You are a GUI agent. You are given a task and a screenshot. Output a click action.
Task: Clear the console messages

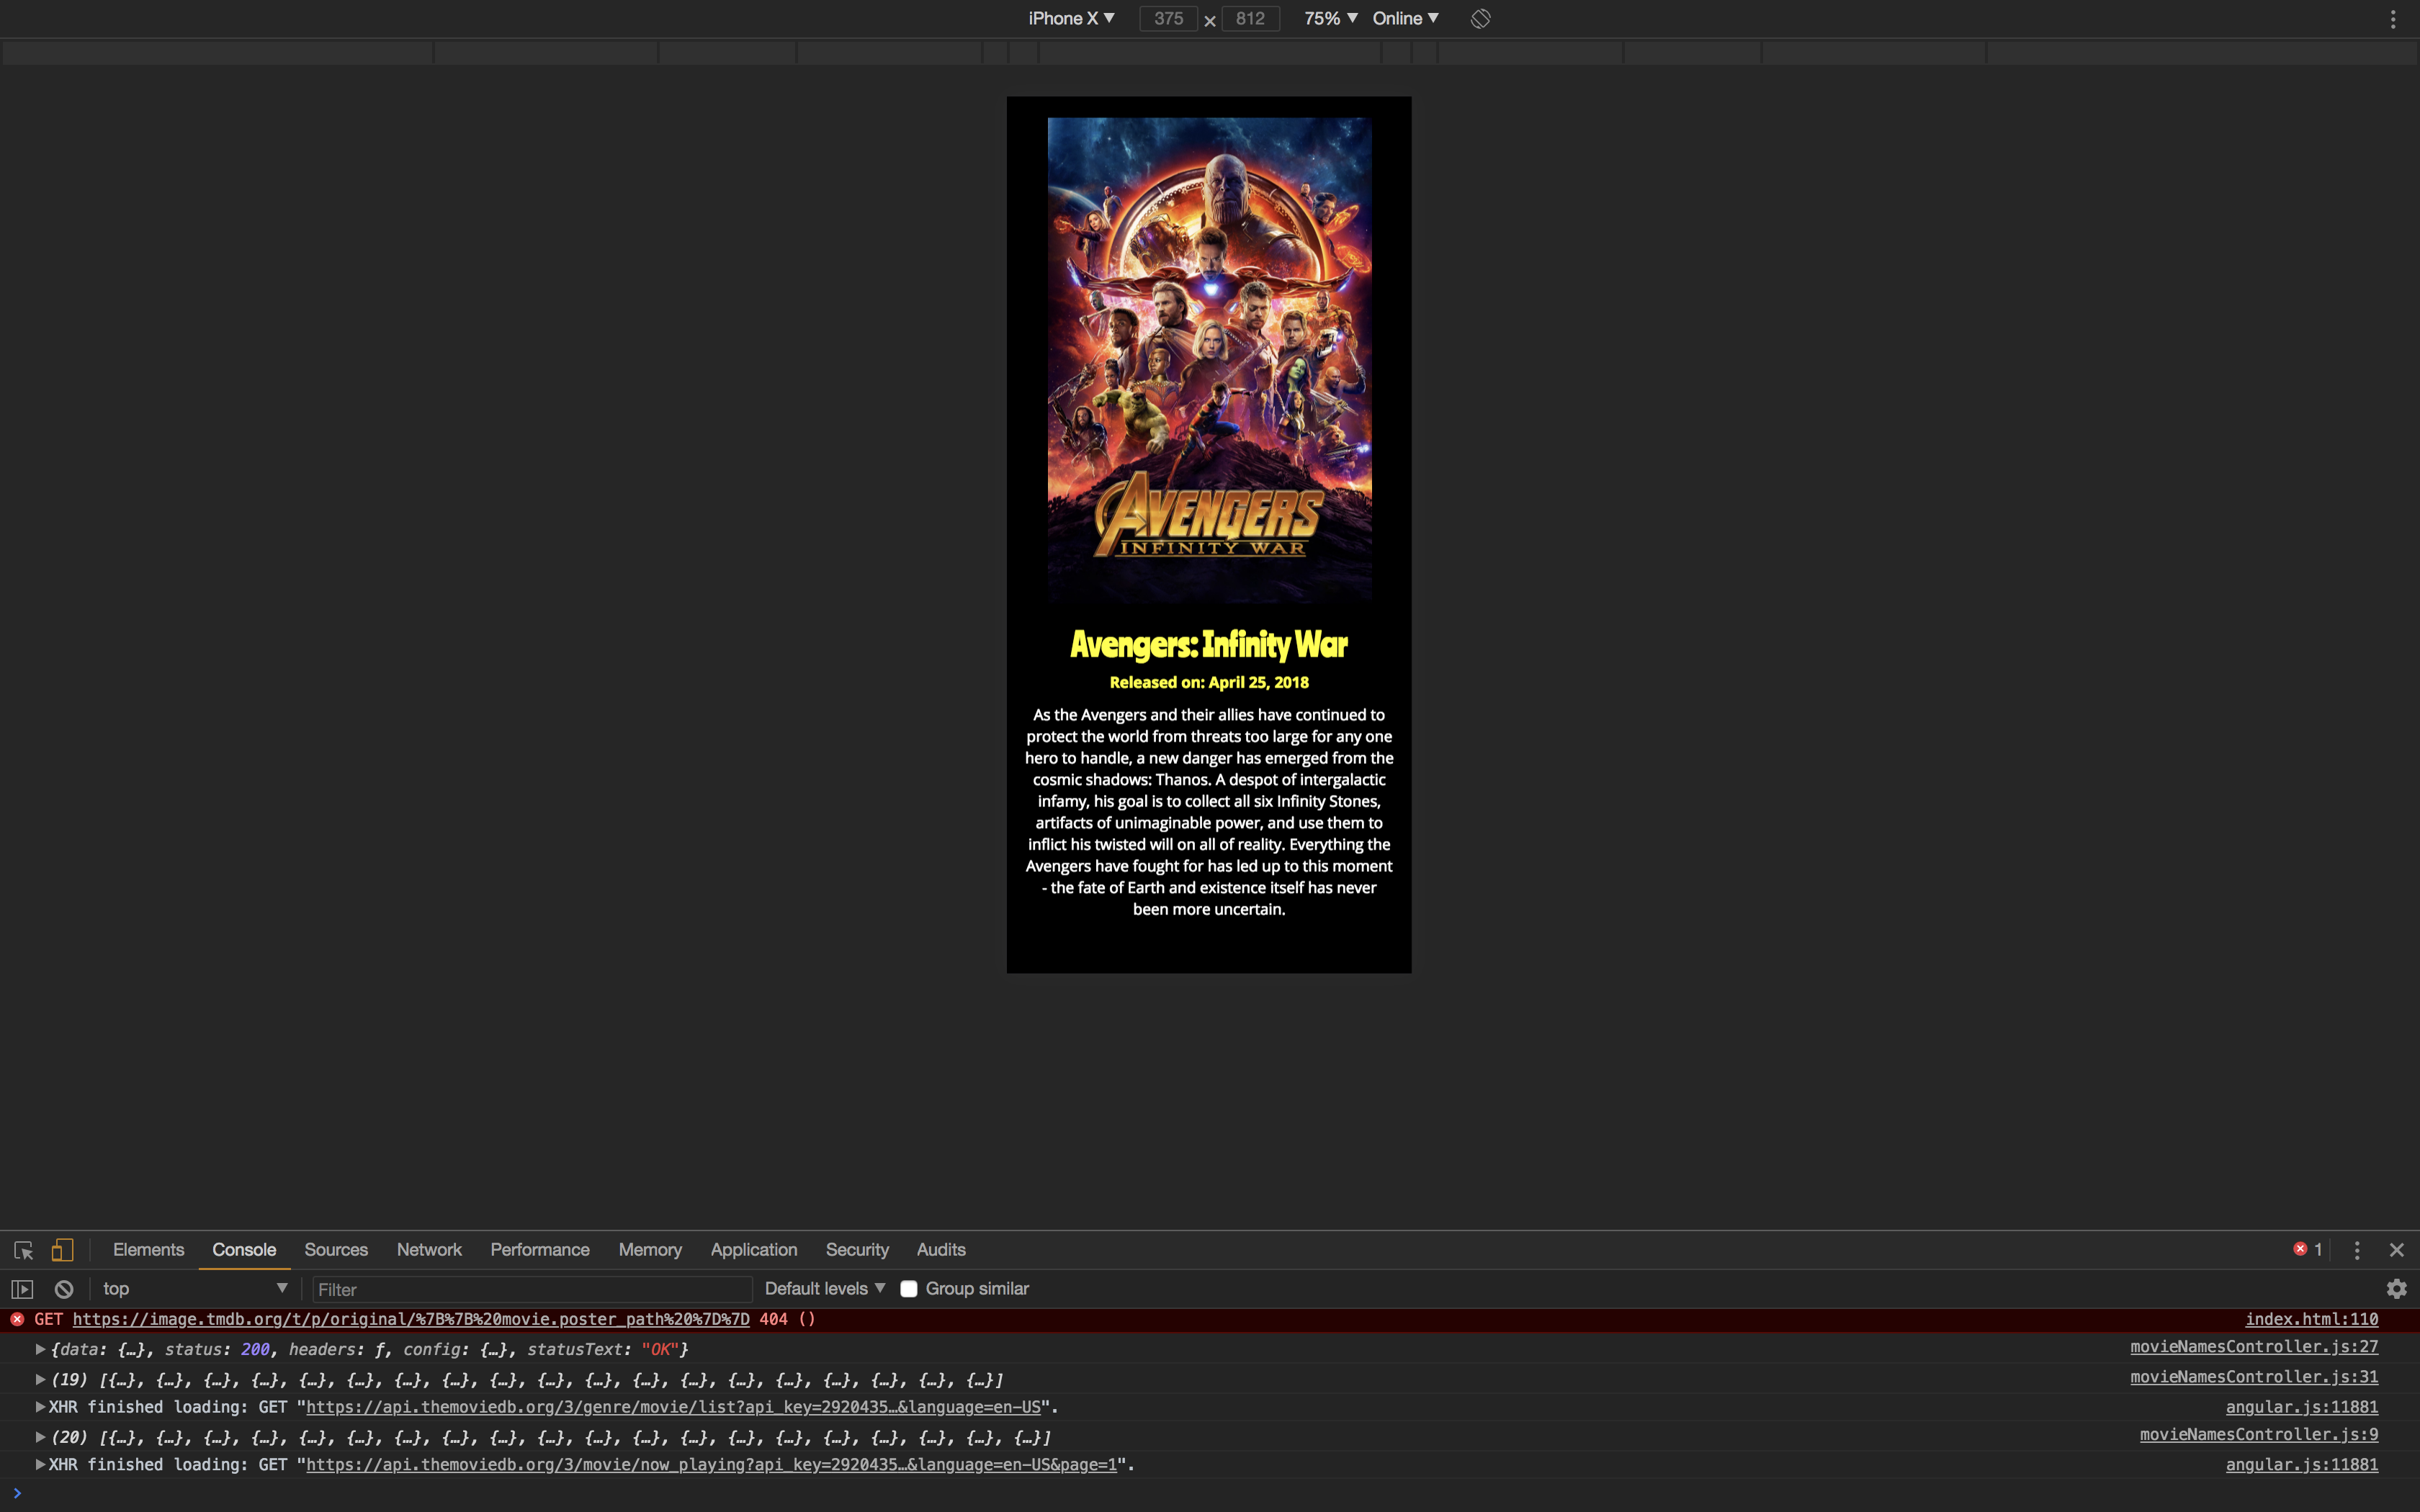point(63,1288)
